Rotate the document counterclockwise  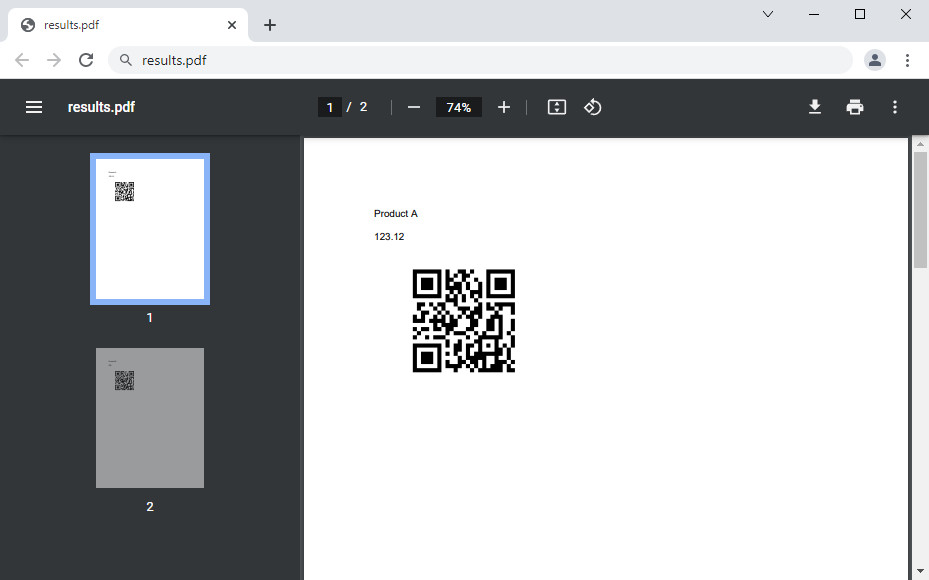pos(592,107)
